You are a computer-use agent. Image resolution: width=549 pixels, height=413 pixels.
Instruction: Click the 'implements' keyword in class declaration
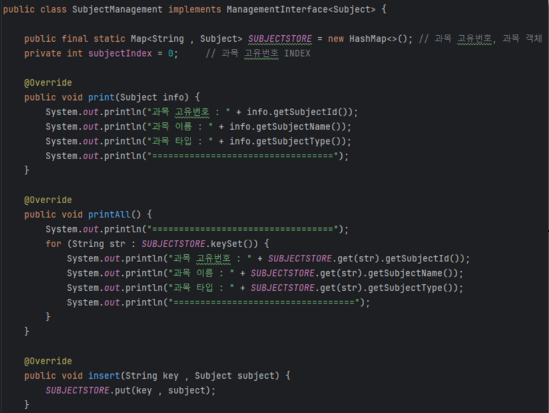(x=195, y=9)
